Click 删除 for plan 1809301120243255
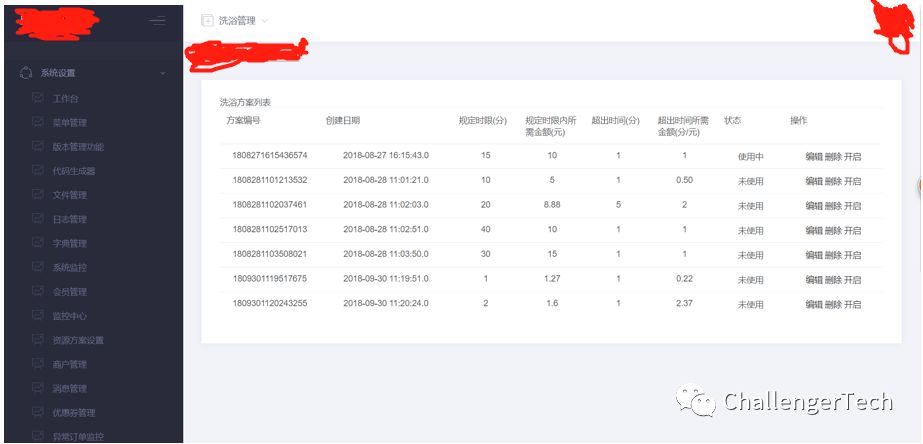923x444 pixels. [833, 304]
